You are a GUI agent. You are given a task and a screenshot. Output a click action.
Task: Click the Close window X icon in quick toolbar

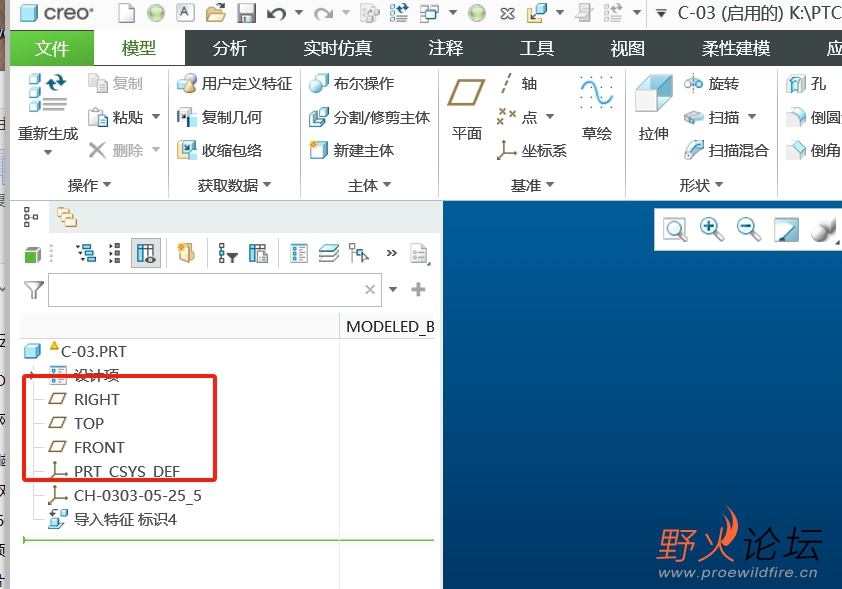[507, 13]
